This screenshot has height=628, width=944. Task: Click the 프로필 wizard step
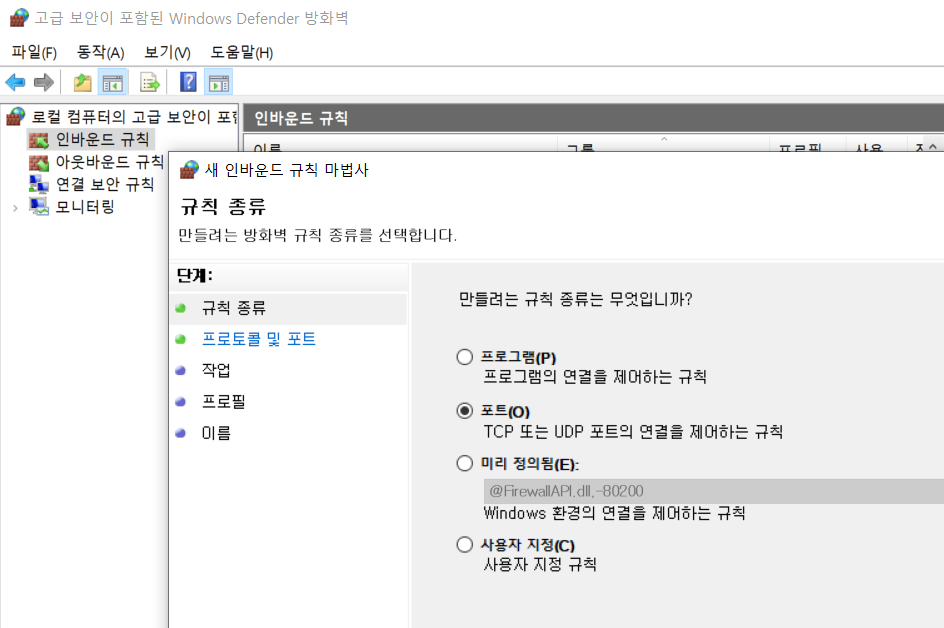click(223, 402)
